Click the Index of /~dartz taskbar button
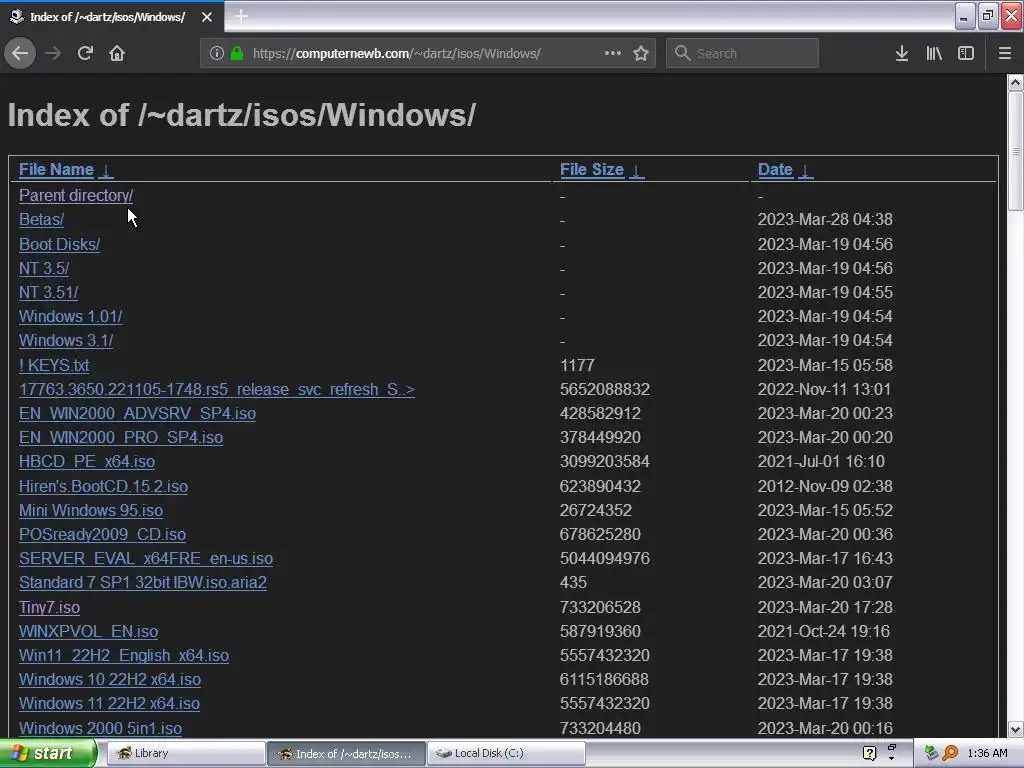 coord(346,754)
